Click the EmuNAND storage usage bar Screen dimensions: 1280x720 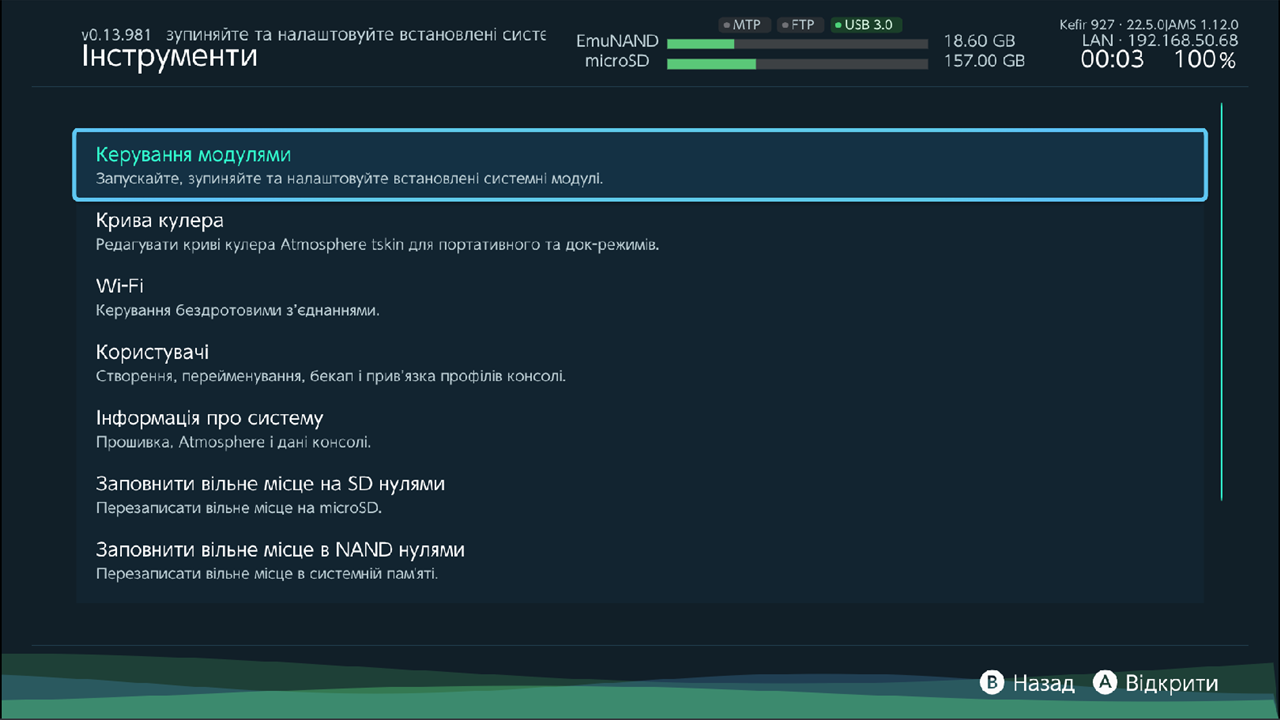coord(797,43)
